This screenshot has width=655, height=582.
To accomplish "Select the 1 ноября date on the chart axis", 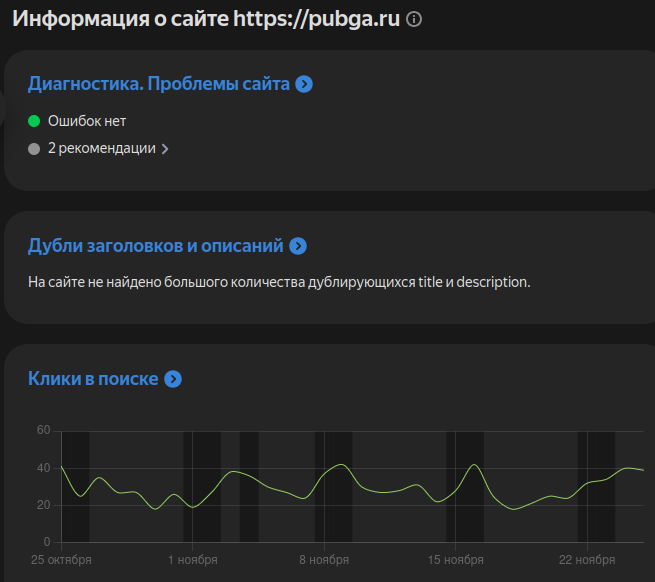I will (x=193, y=559).
